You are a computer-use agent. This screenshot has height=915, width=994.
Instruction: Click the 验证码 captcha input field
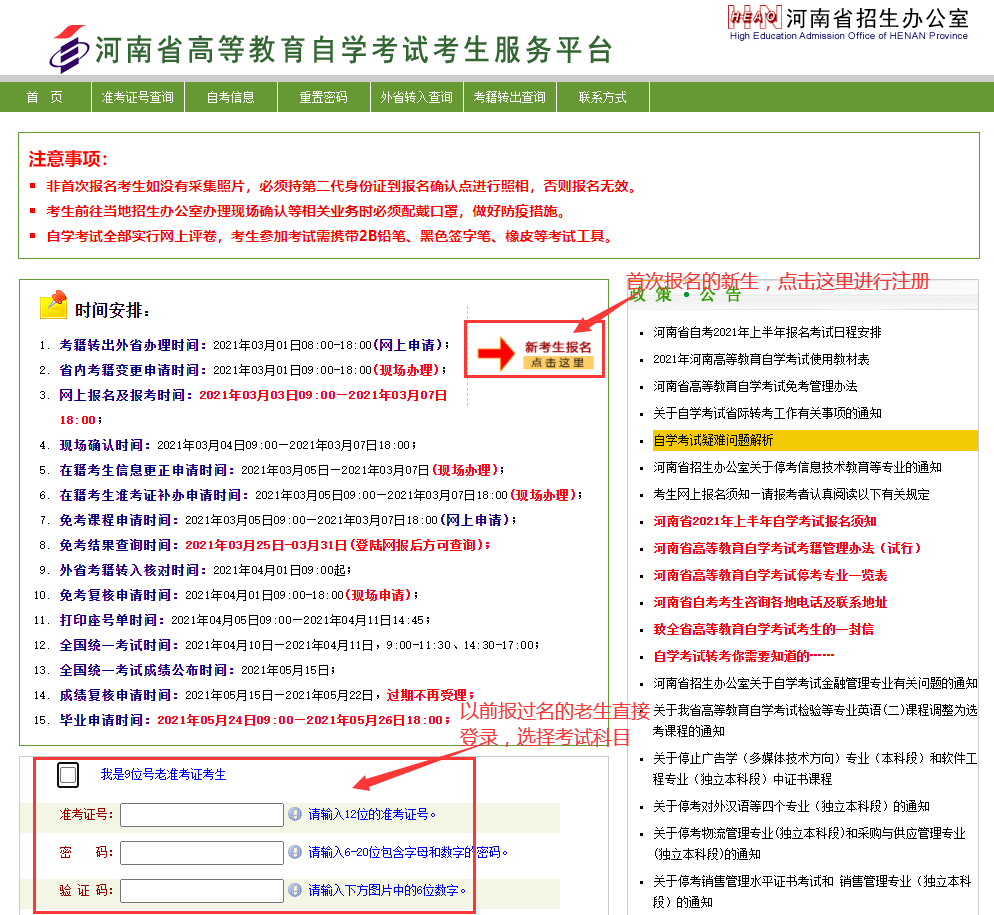pos(202,891)
